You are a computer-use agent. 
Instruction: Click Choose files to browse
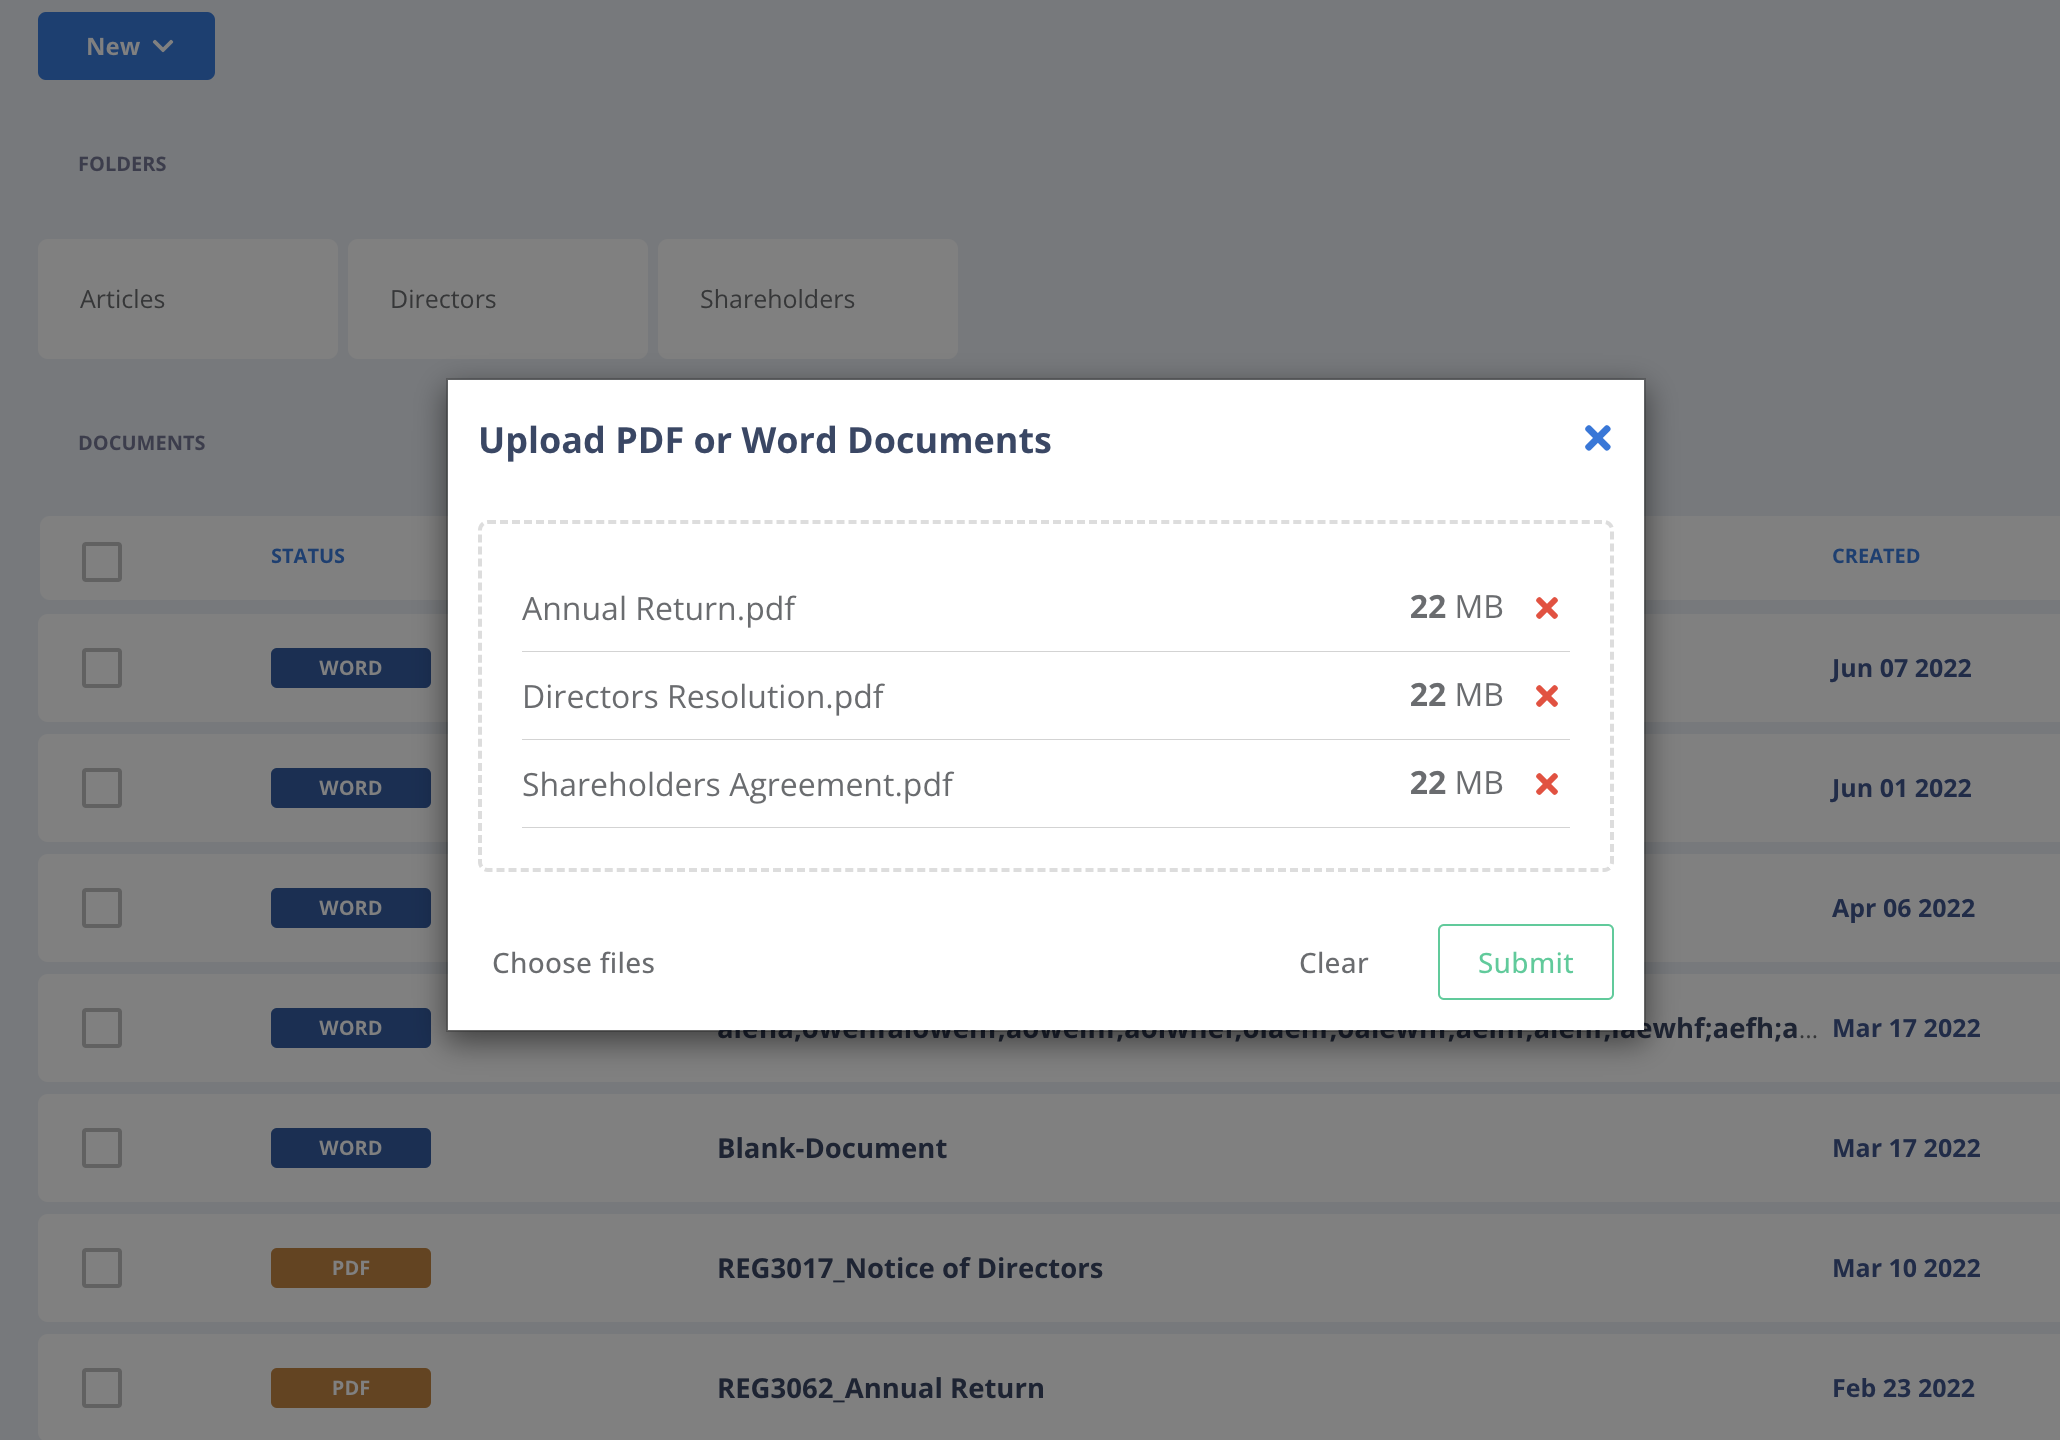[573, 963]
